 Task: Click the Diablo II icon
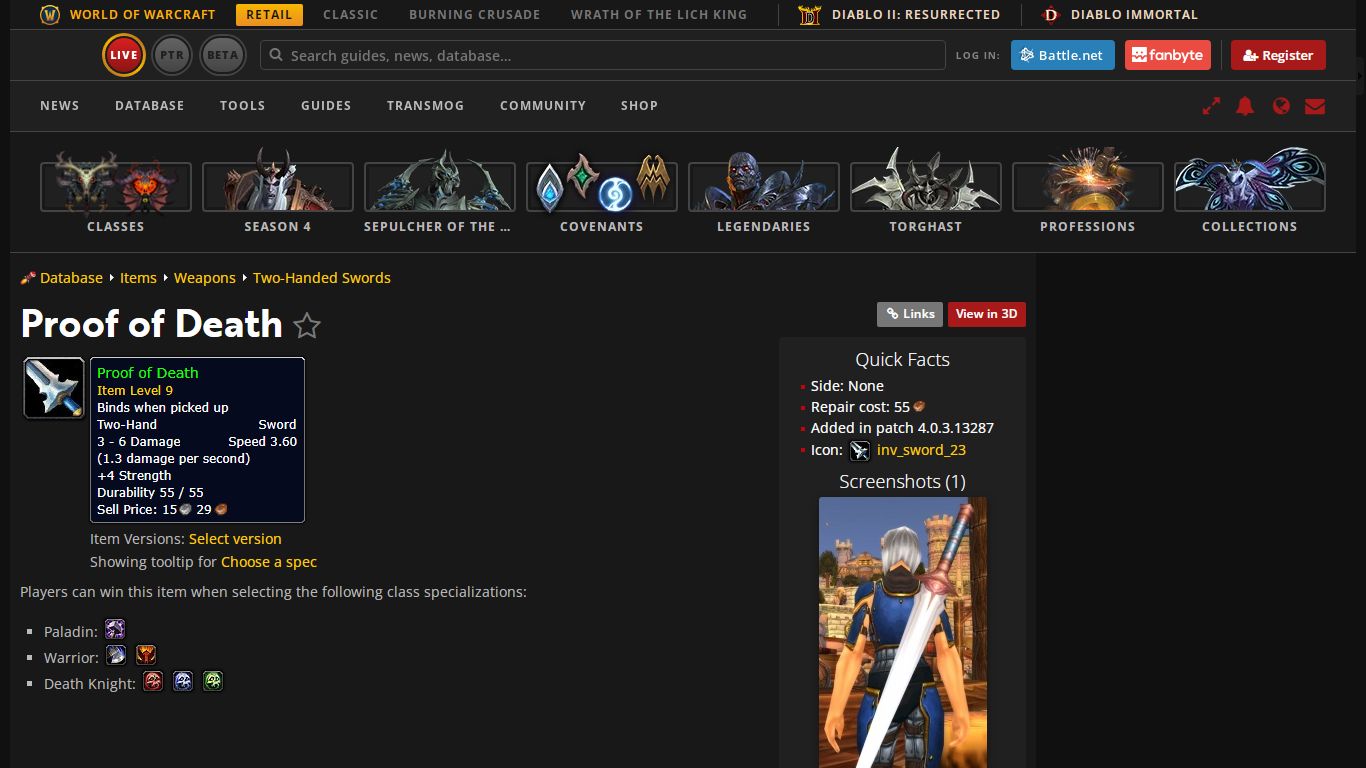(809, 14)
